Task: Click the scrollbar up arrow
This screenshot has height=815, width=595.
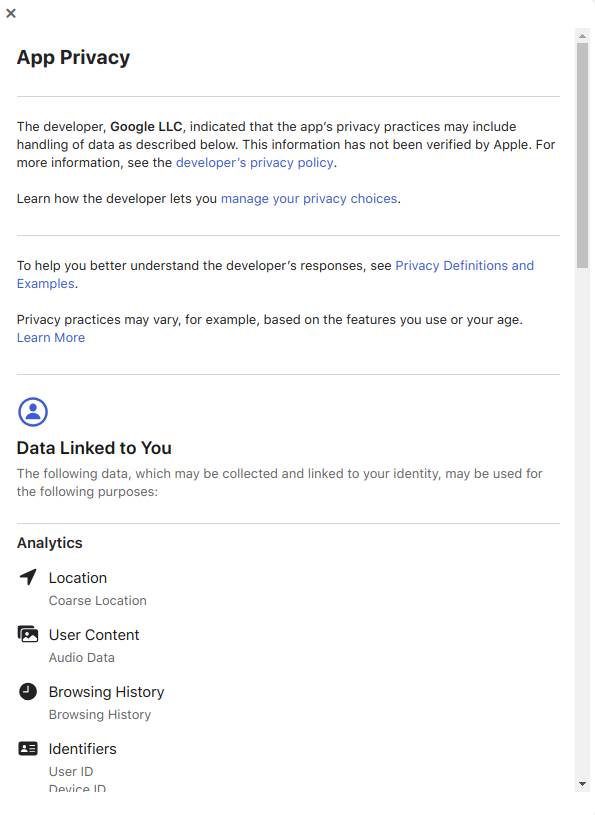Action: click(x=583, y=36)
